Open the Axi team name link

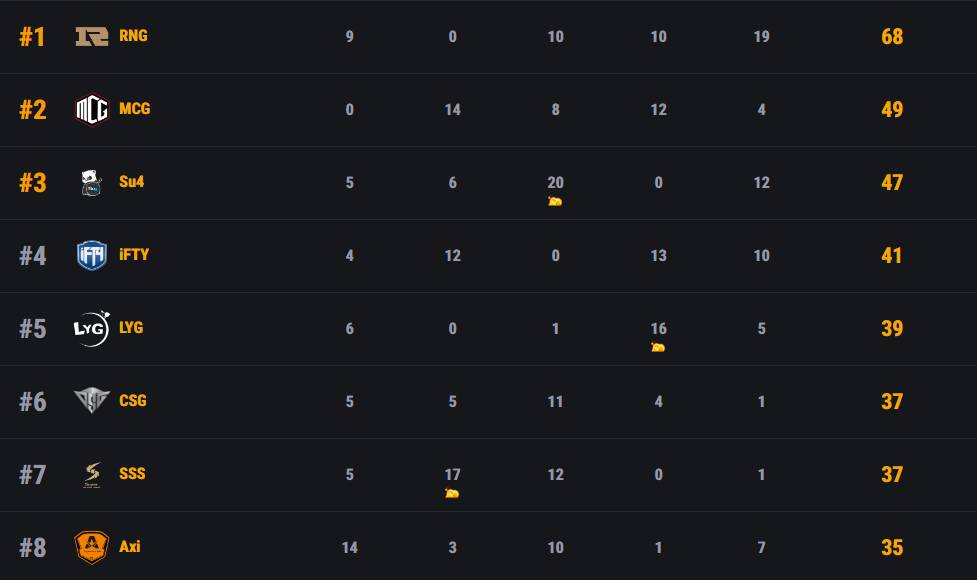pyautogui.click(x=130, y=547)
